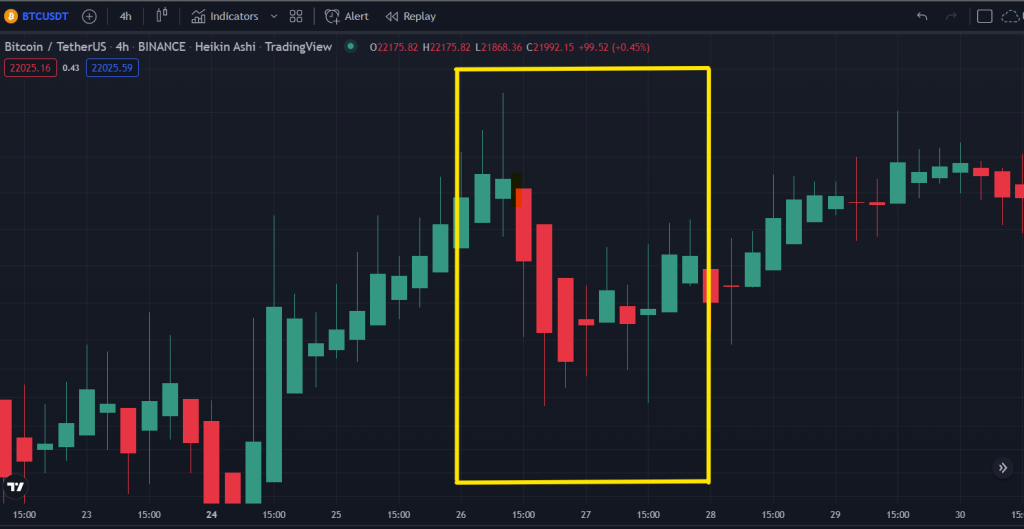Start Bar Replay mode
Screen dimensions: 1024x529
(411, 16)
